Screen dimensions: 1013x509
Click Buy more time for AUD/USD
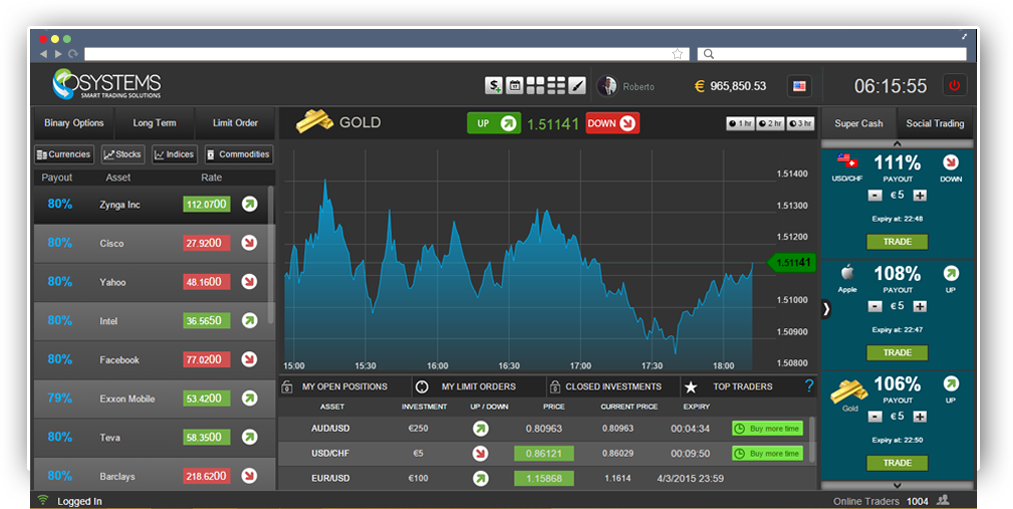coord(768,428)
